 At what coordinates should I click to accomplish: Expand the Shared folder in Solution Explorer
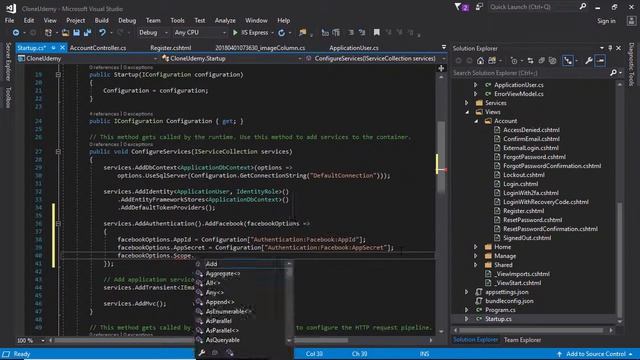[476, 265]
